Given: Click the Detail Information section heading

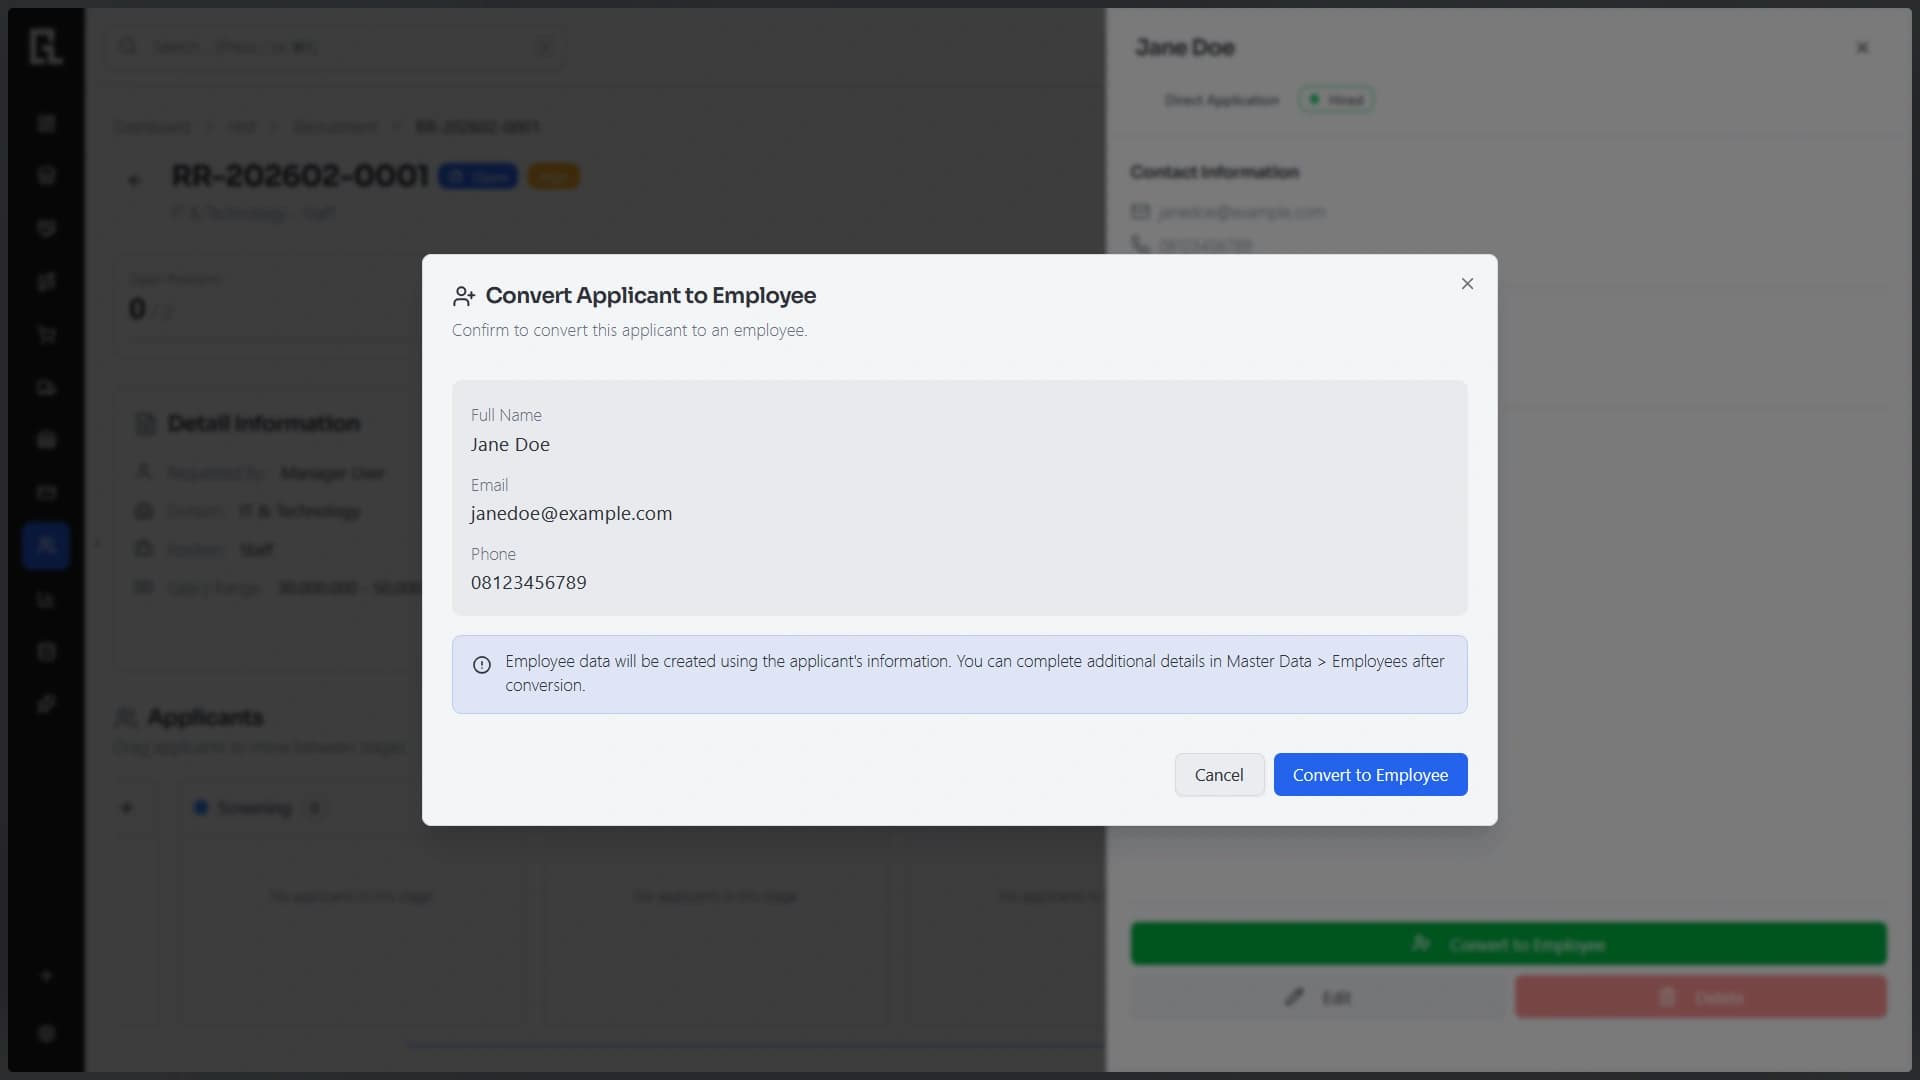Looking at the screenshot, I should 263,423.
